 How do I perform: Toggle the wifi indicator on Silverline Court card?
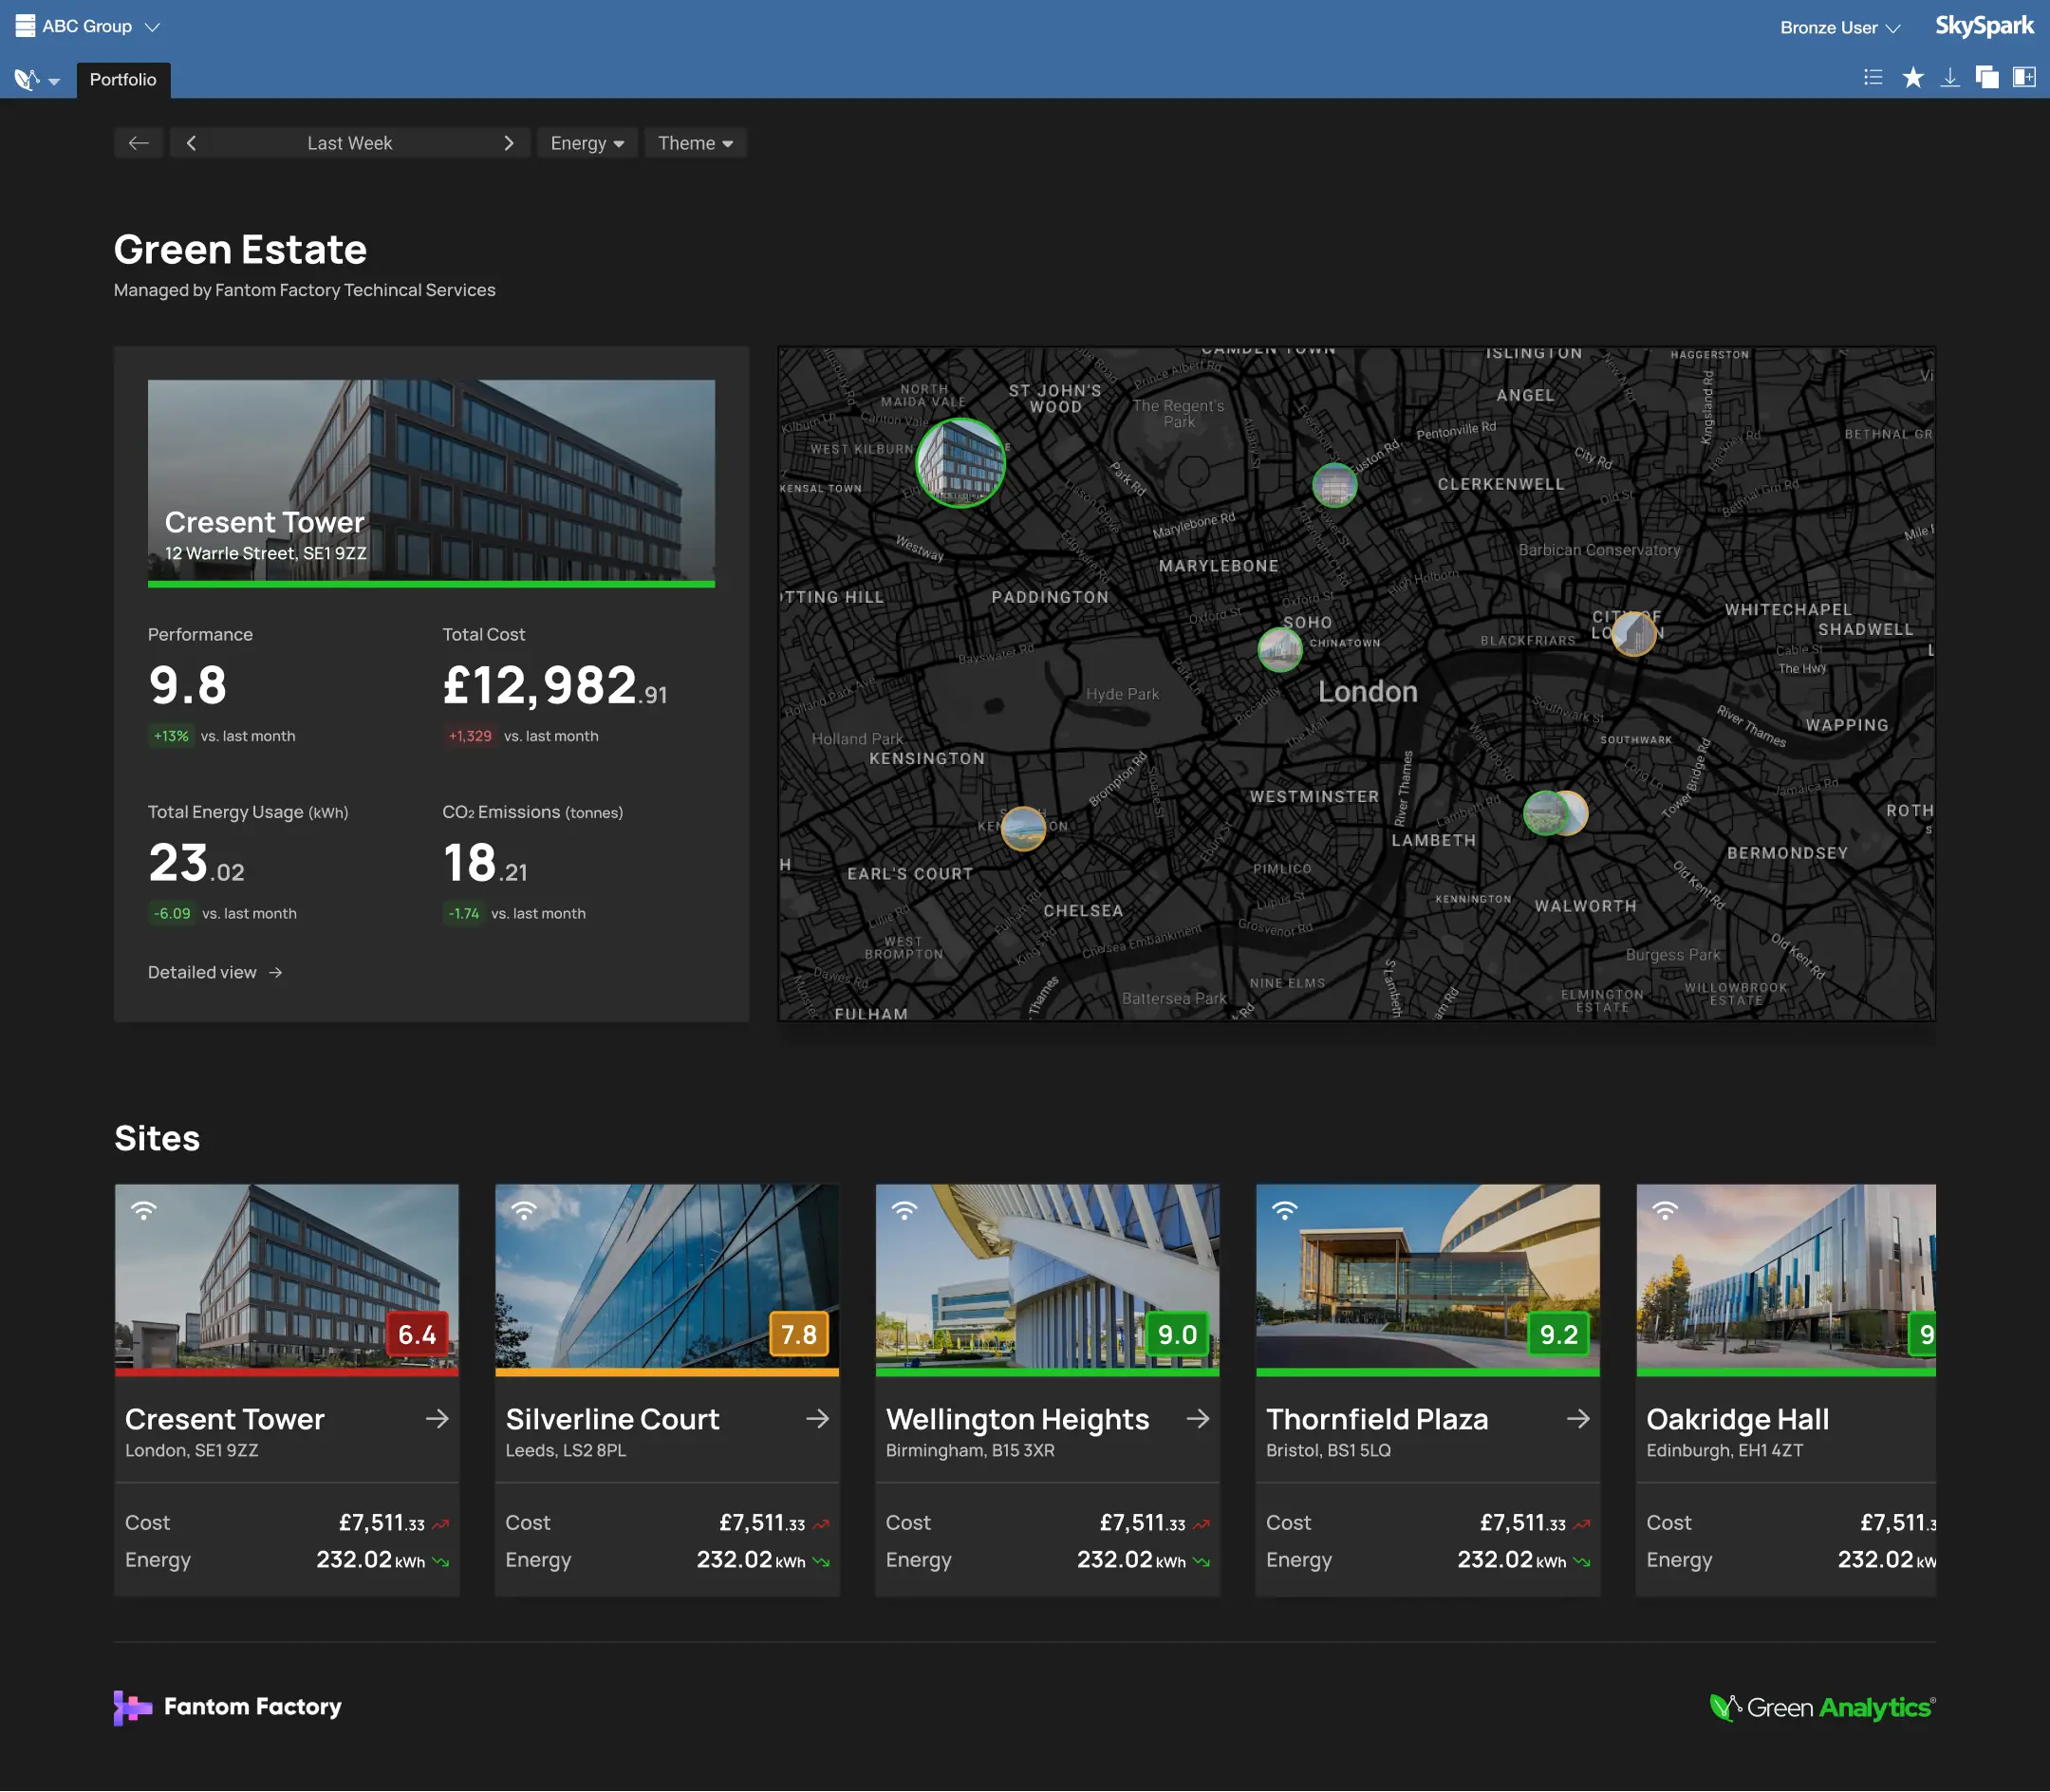[525, 1209]
